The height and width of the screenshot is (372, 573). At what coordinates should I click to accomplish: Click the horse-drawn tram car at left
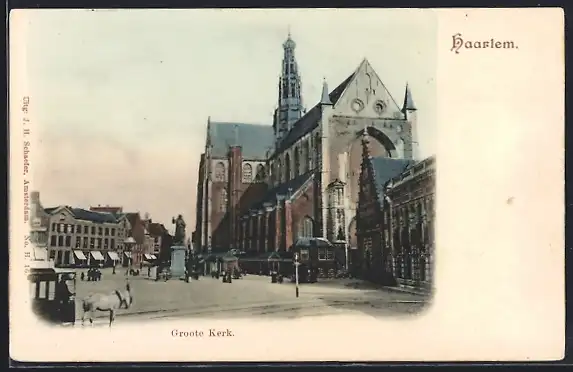click(x=53, y=295)
